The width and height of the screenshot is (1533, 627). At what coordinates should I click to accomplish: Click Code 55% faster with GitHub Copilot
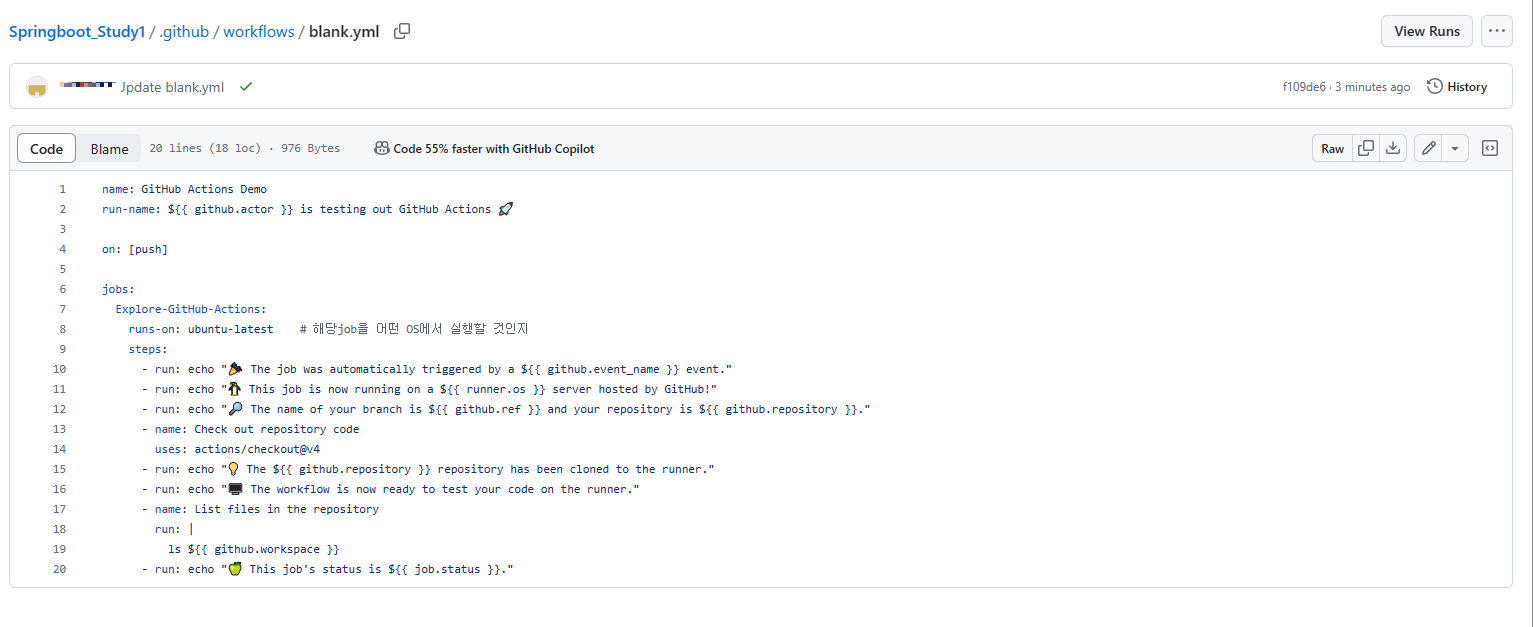pyautogui.click(x=494, y=148)
